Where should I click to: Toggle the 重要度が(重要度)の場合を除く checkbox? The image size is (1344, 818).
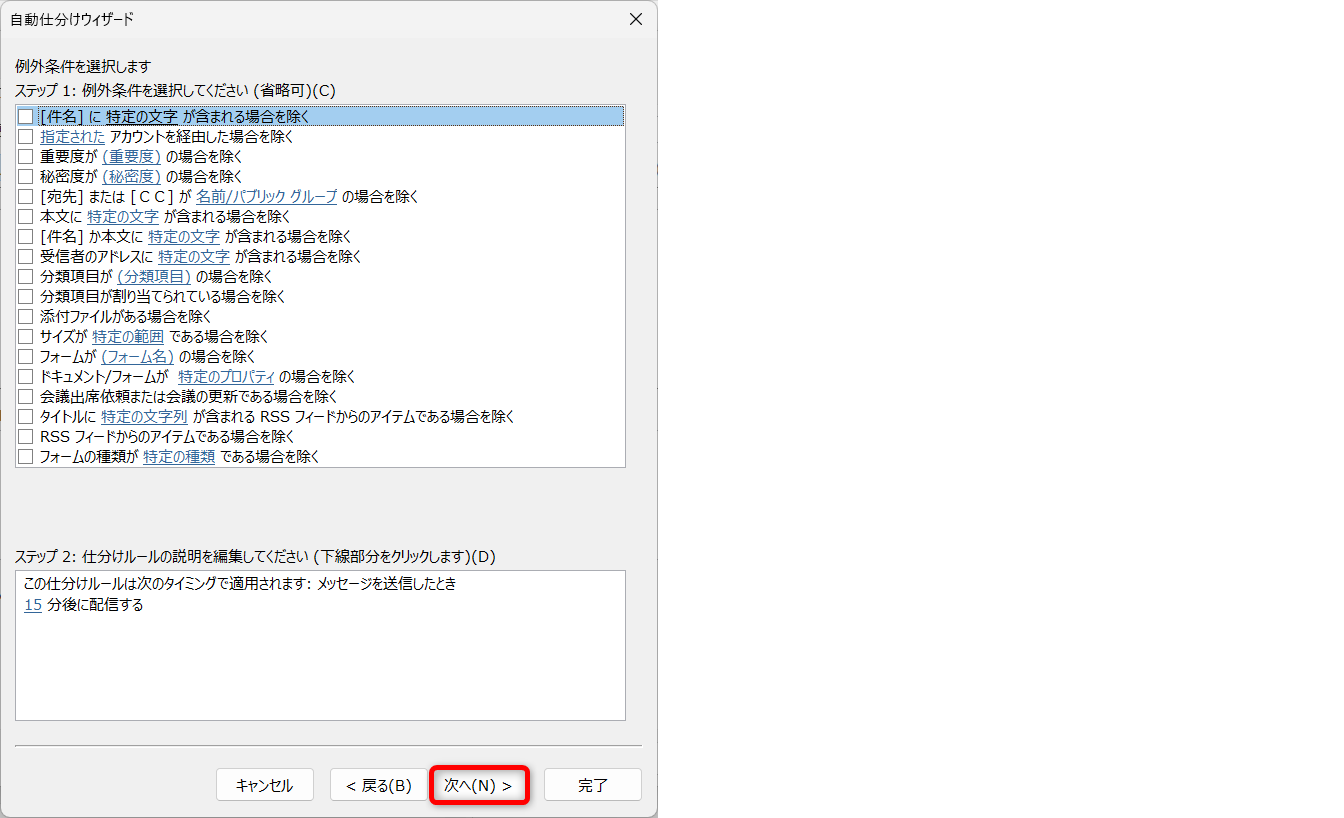click(26, 156)
